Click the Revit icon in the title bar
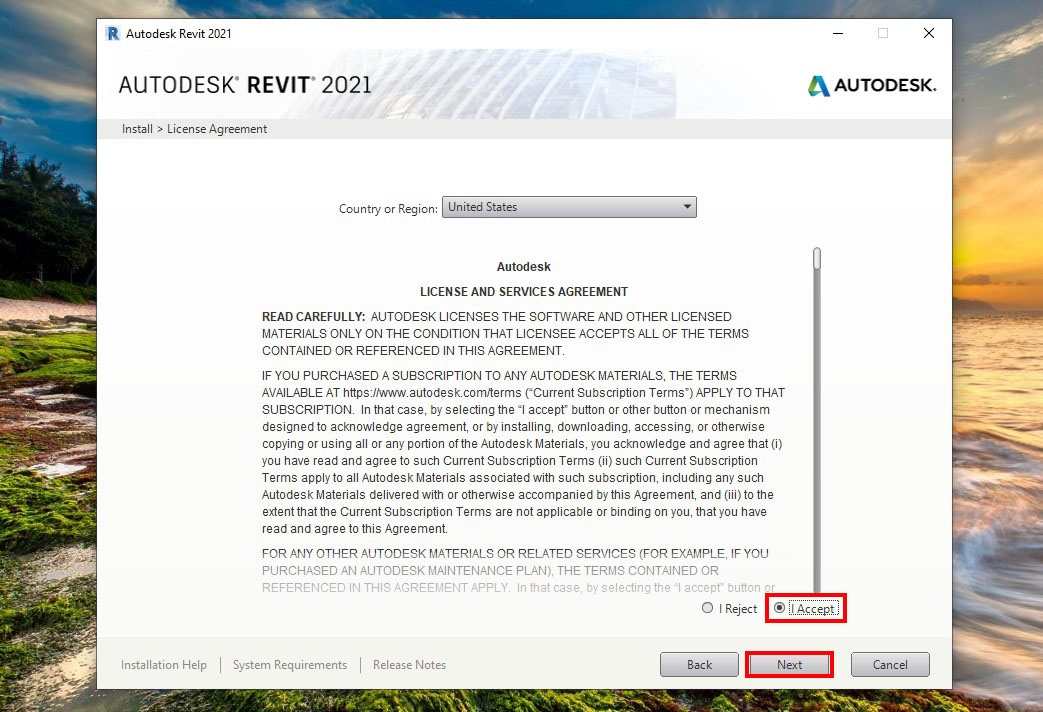The height and width of the screenshot is (712, 1043). click(112, 33)
